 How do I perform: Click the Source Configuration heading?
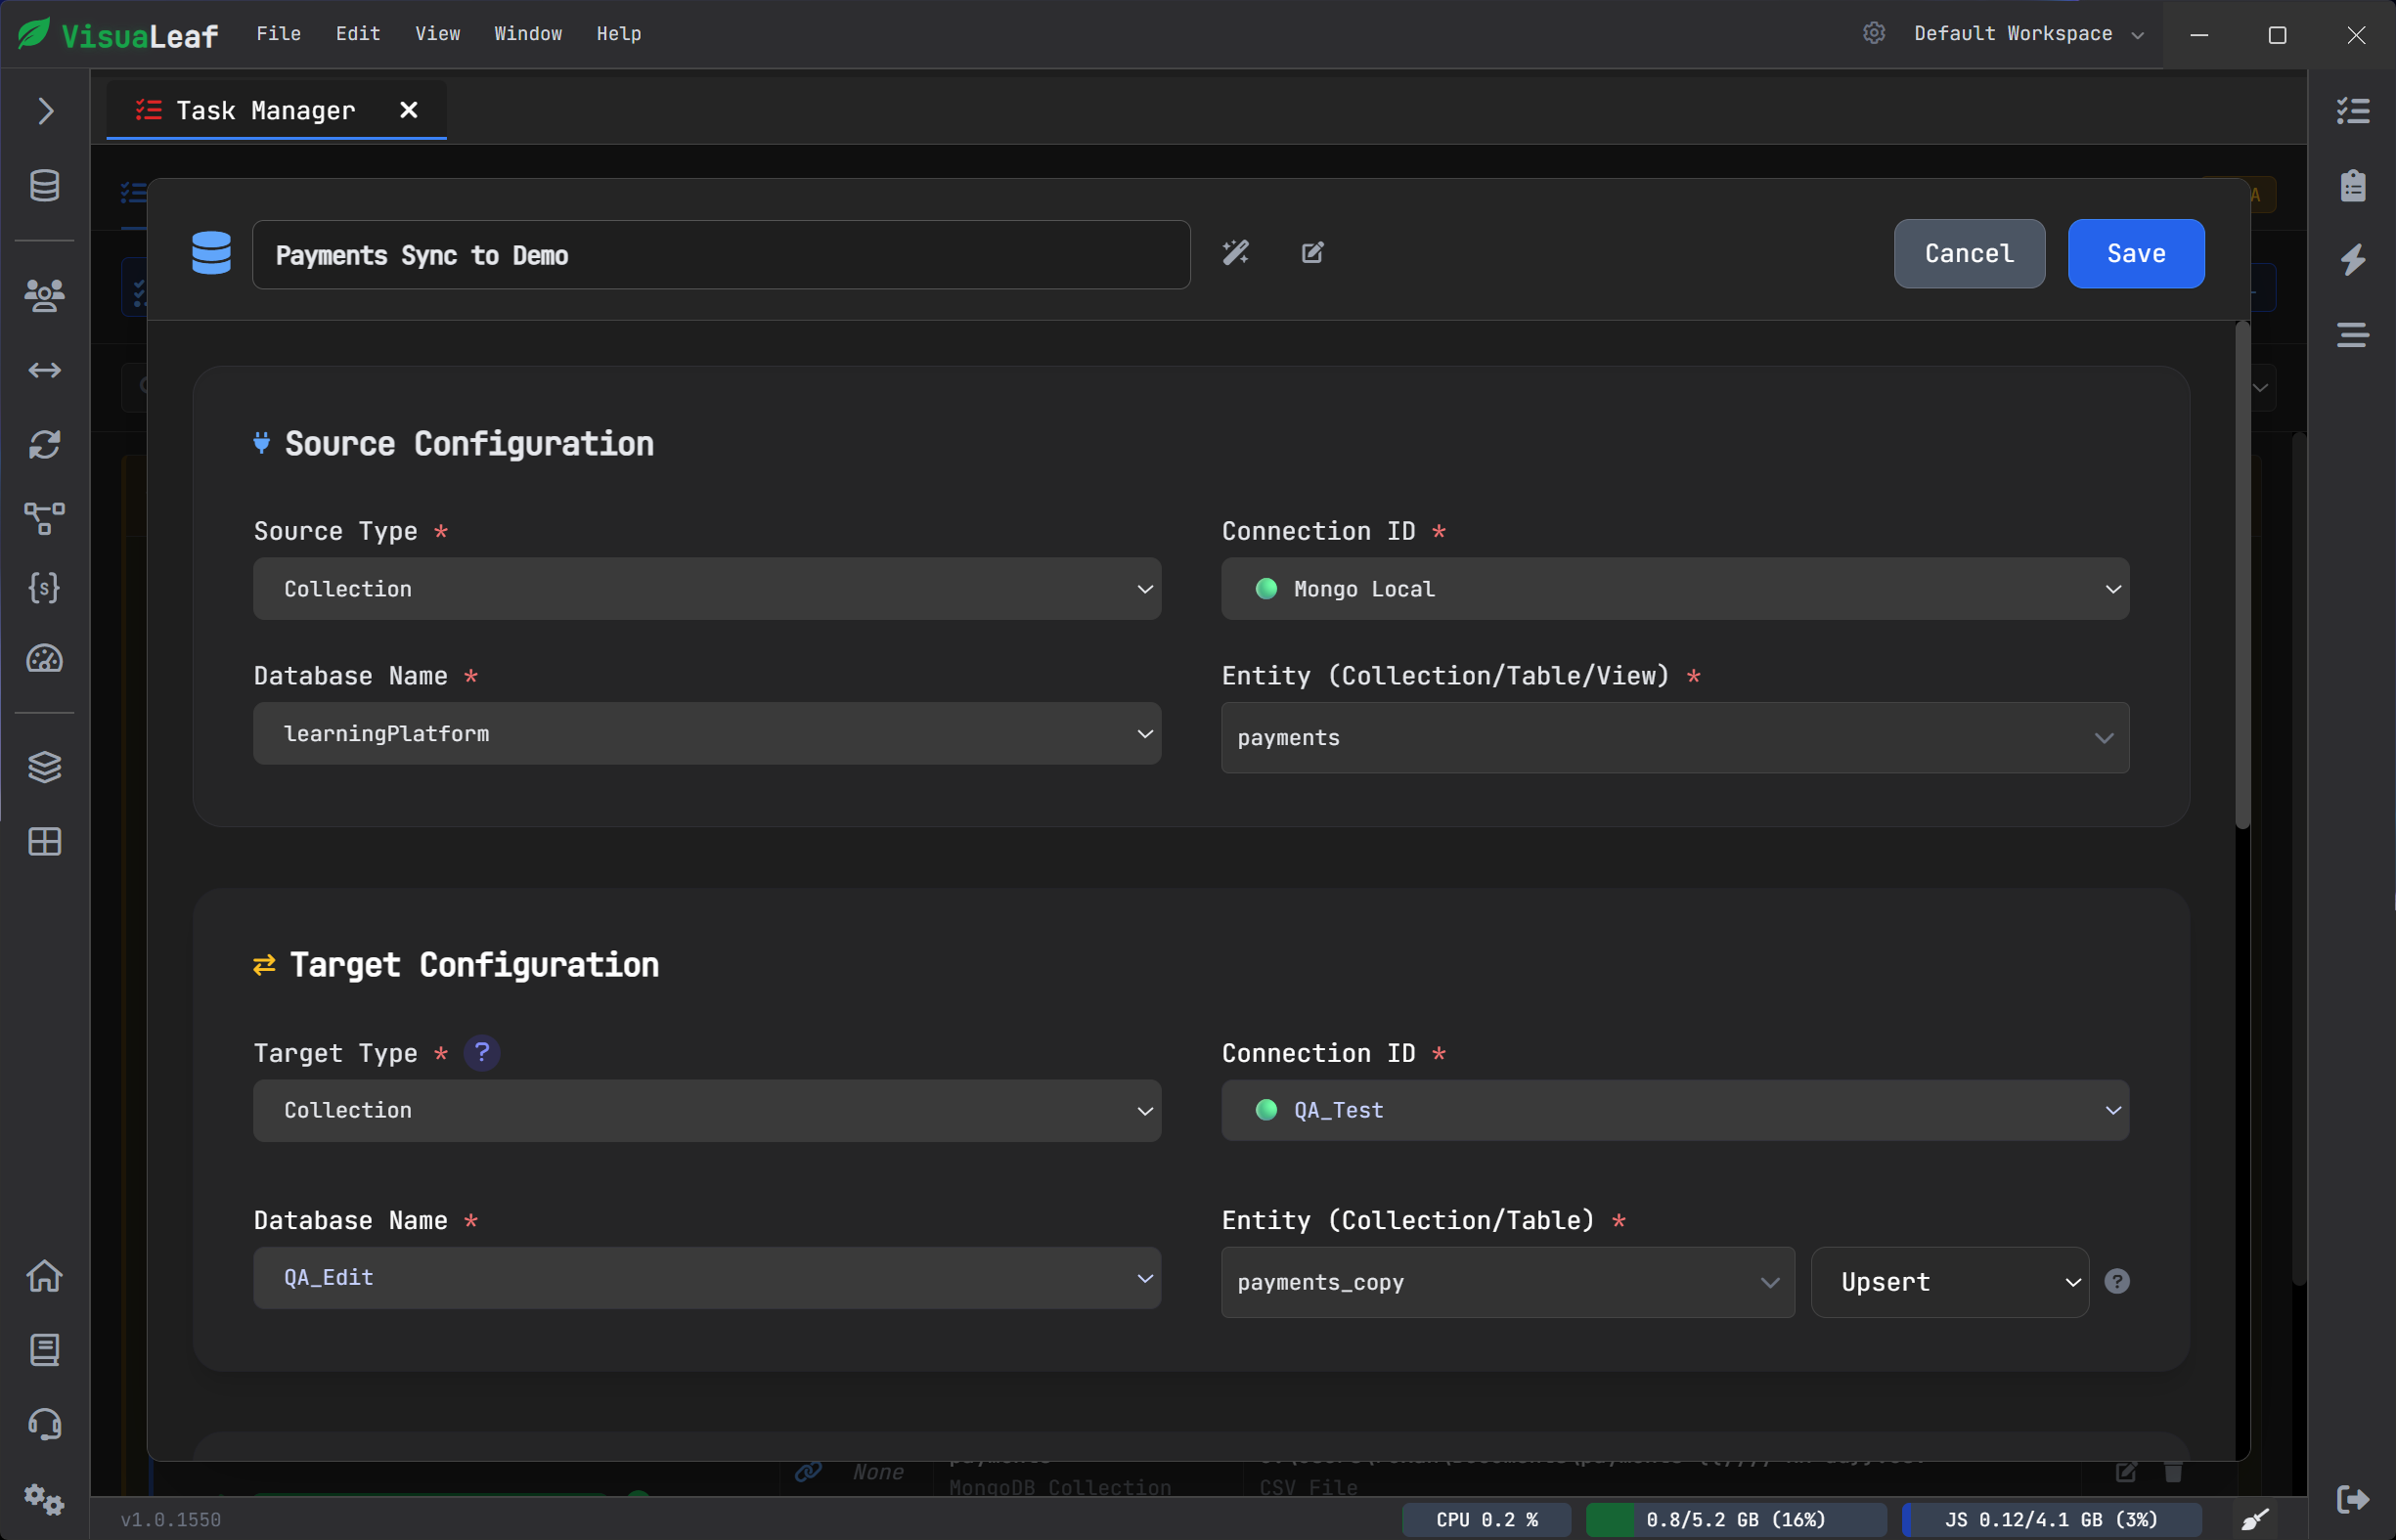(469, 444)
